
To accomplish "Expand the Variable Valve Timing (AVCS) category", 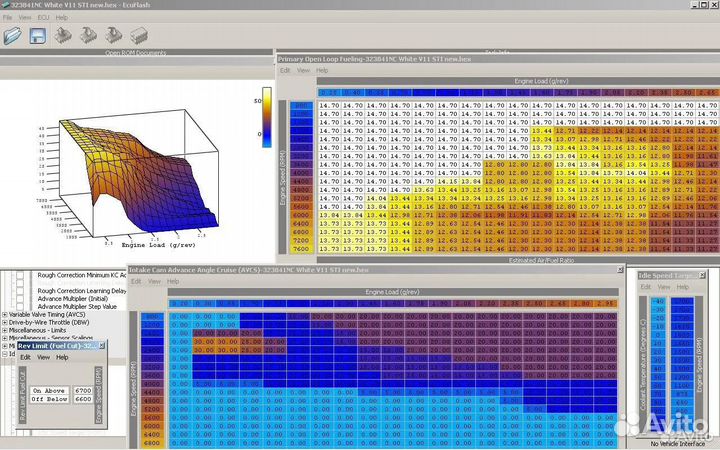I will pyautogui.click(x=5, y=313).
